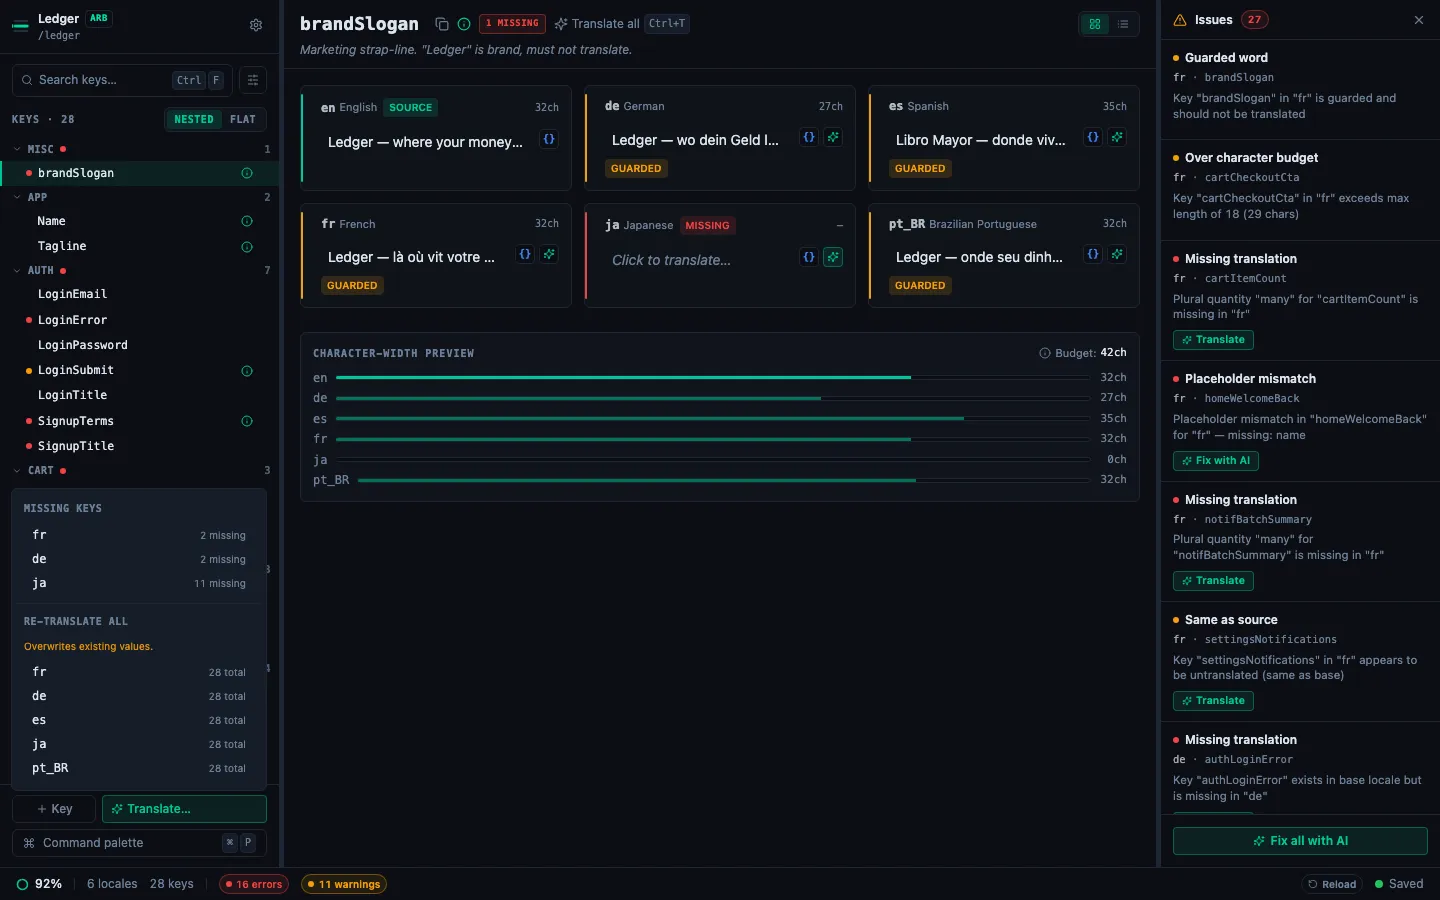
Task: Insert placeholder in English source card
Action: pos(549,139)
